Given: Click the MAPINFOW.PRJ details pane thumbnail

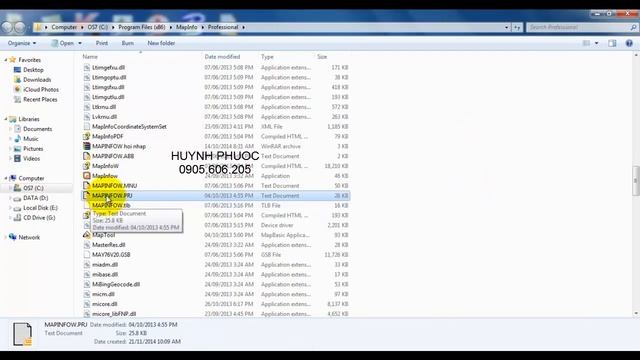Looking at the screenshot, I should 22,334.
